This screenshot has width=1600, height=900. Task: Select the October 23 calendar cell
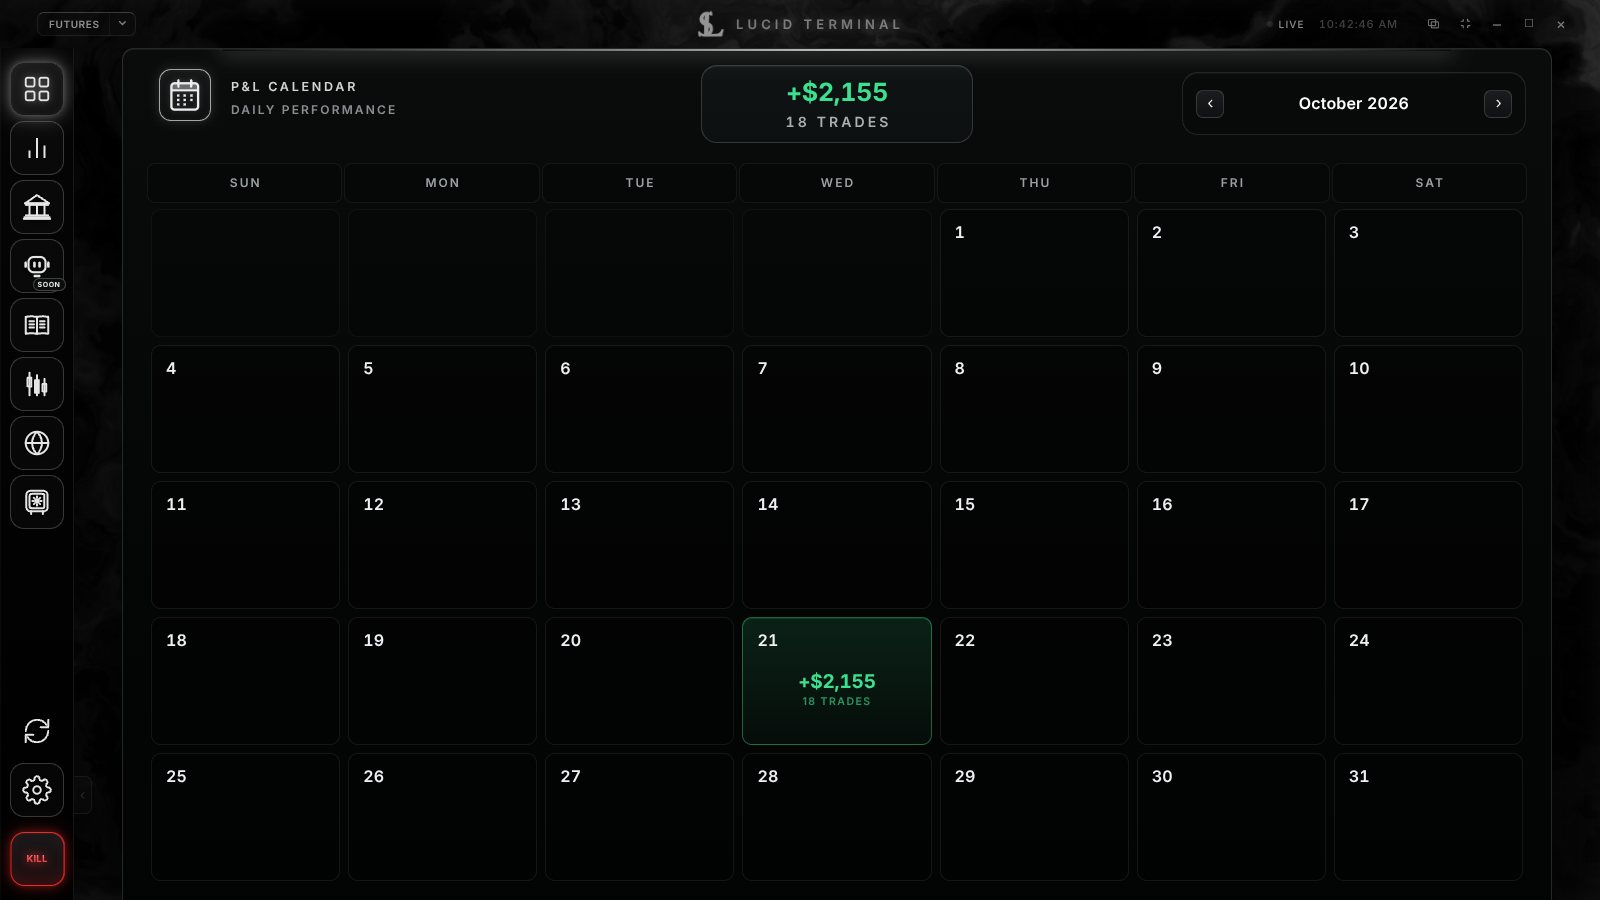(x=1231, y=681)
